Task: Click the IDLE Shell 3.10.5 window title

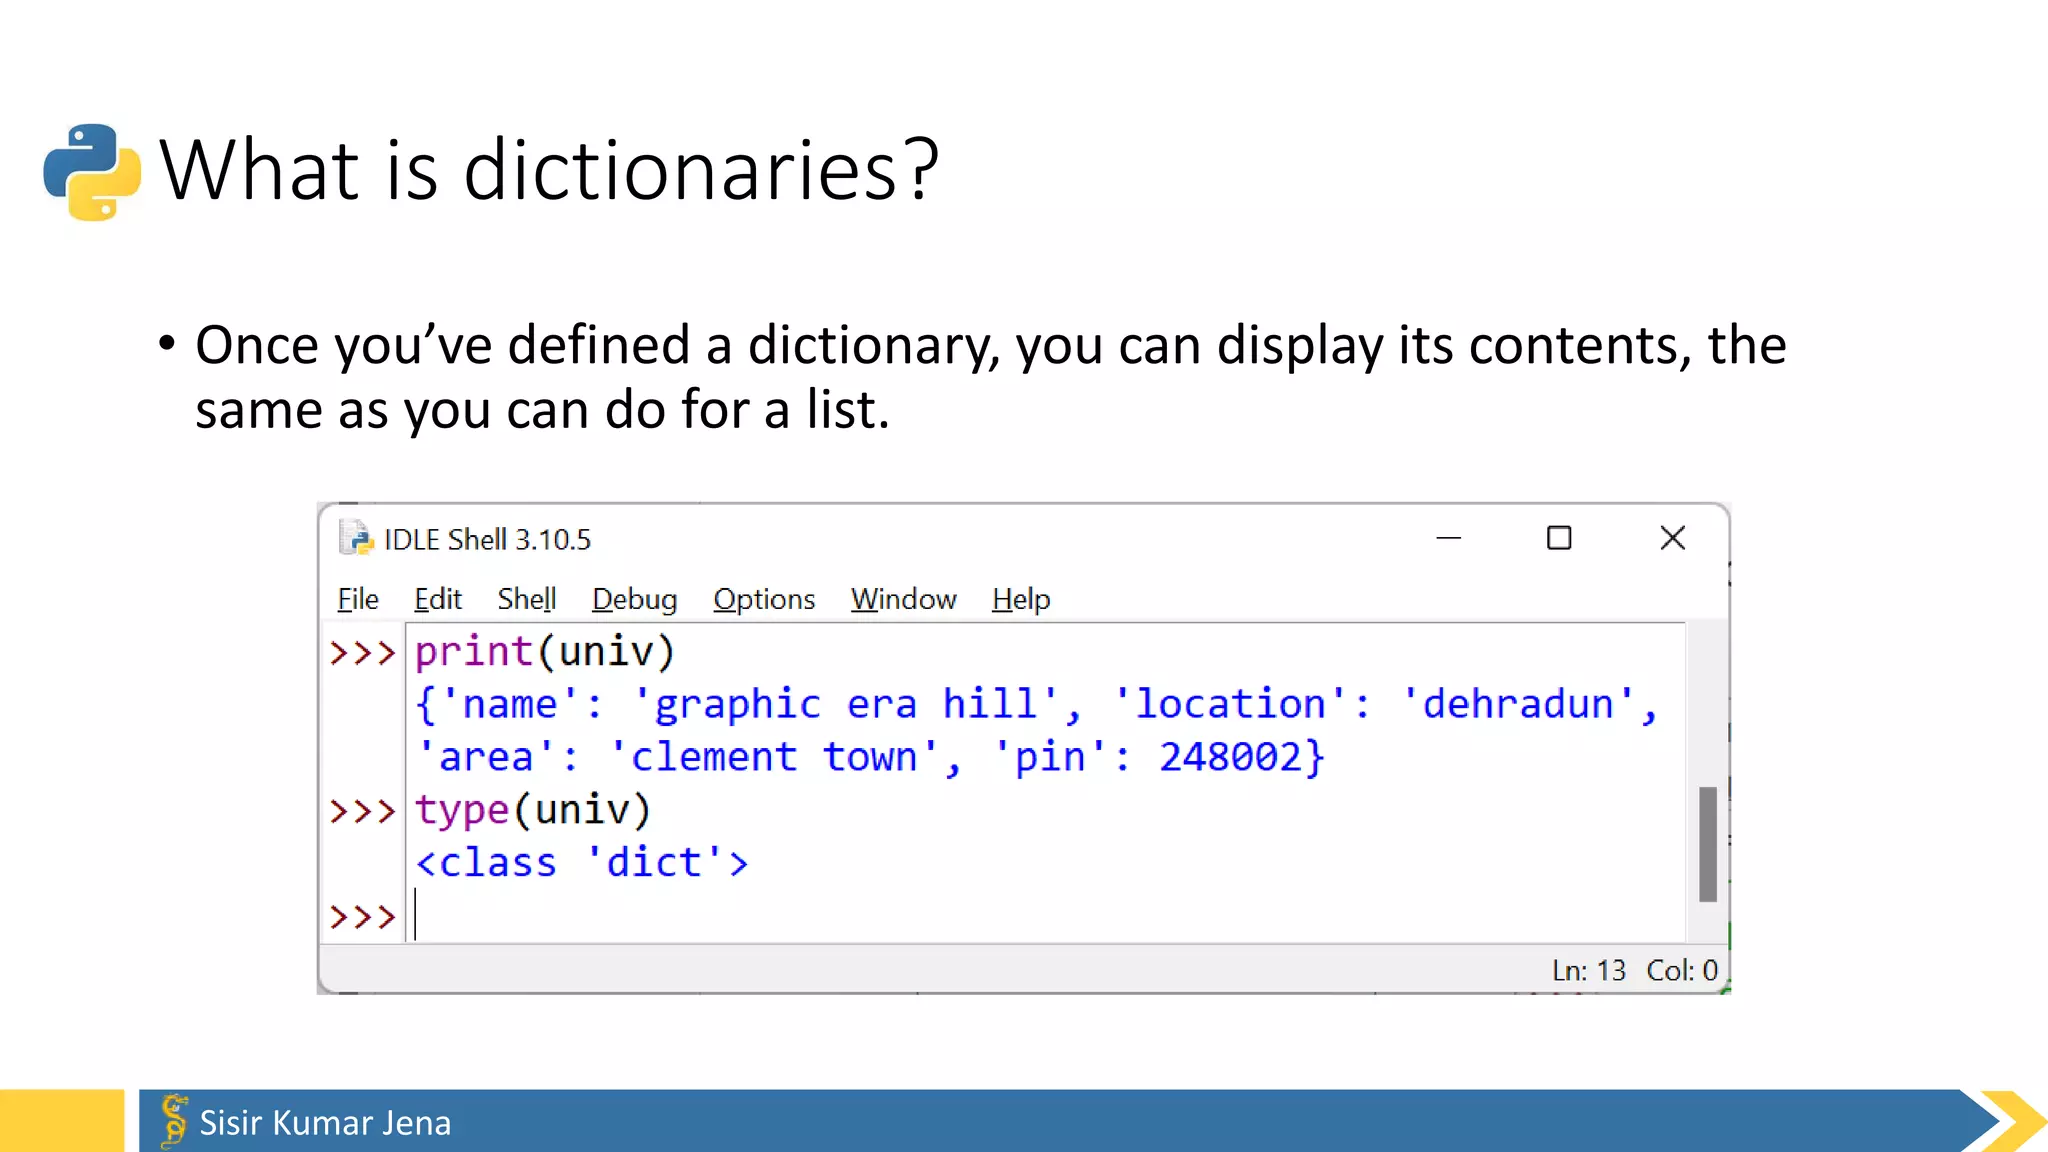Action: [487, 540]
